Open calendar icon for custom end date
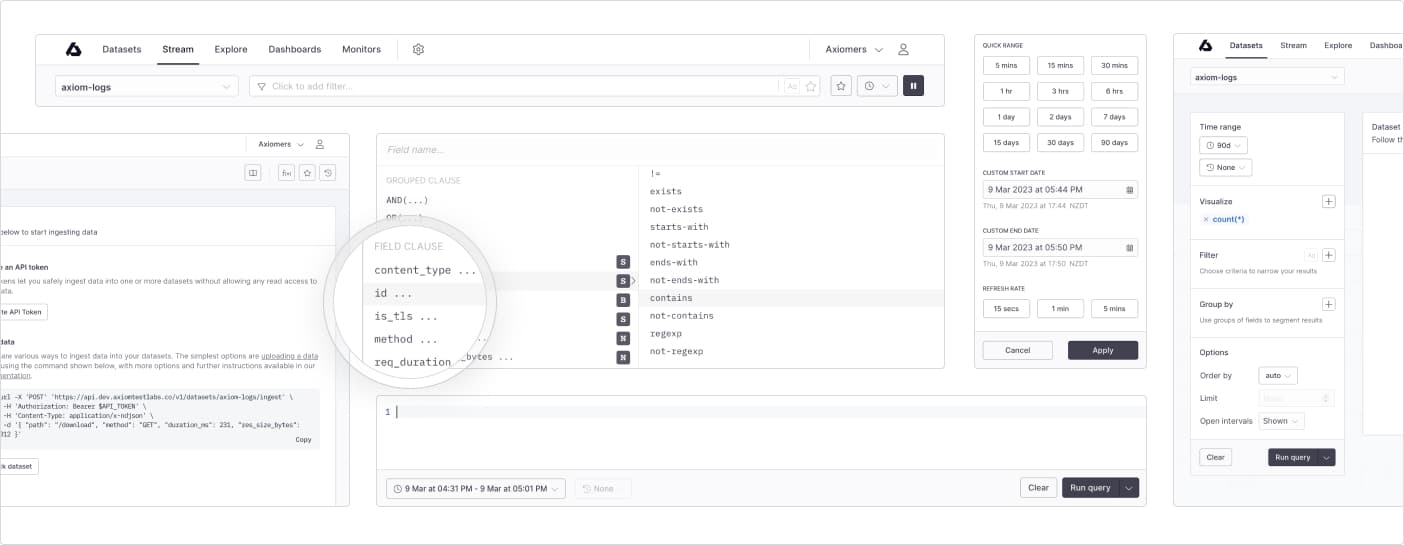 click(x=1130, y=247)
